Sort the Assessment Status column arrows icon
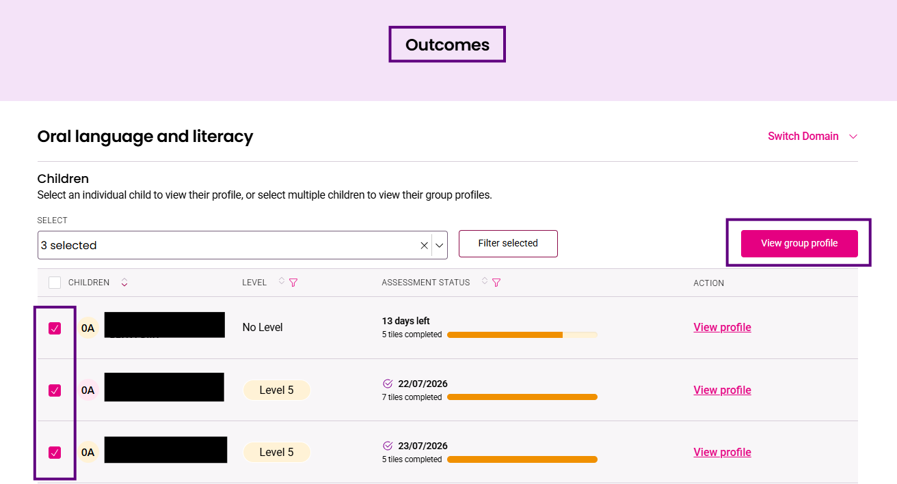This screenshot has width=897, height=484. coord(485,281)
